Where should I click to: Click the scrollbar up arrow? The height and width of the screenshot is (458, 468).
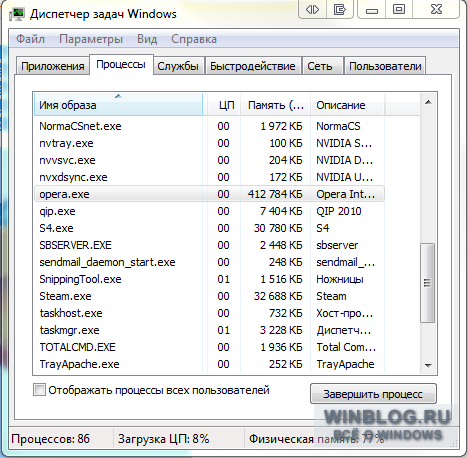428,102
